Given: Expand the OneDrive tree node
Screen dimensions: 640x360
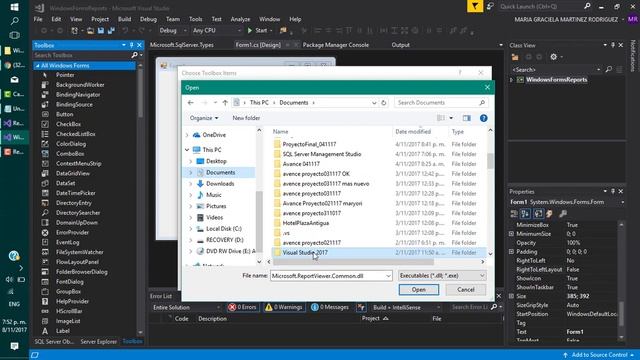Looking at the screenshot, I should [187, 135].
